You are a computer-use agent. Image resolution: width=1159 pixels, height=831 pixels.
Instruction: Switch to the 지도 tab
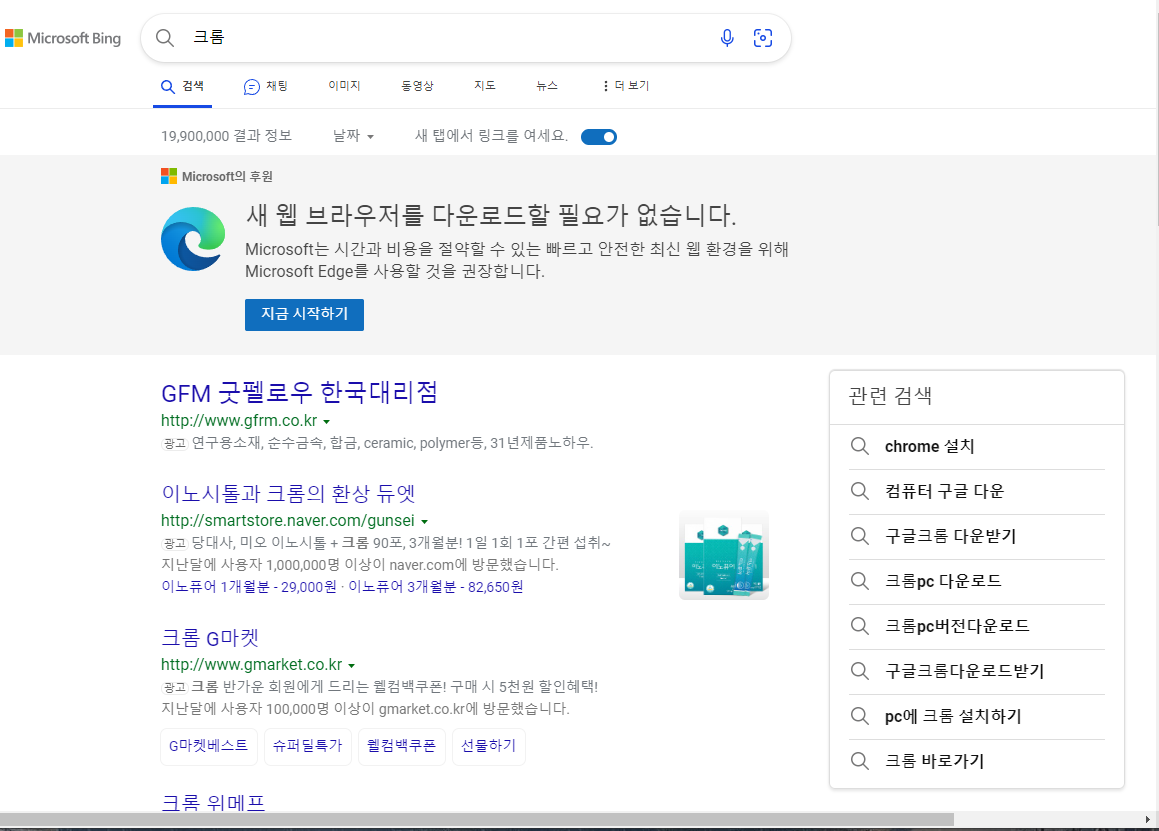point(485,86)
